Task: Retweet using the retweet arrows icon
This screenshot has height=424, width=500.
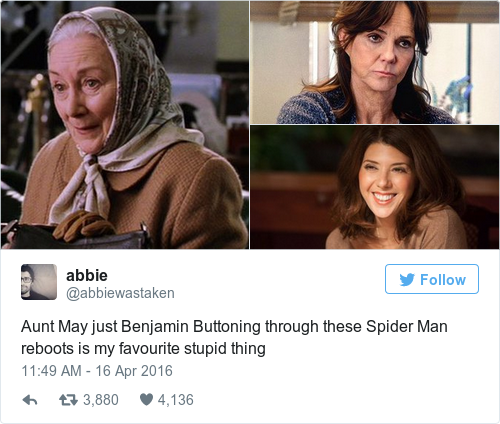Action: click(x=68, y=400)
